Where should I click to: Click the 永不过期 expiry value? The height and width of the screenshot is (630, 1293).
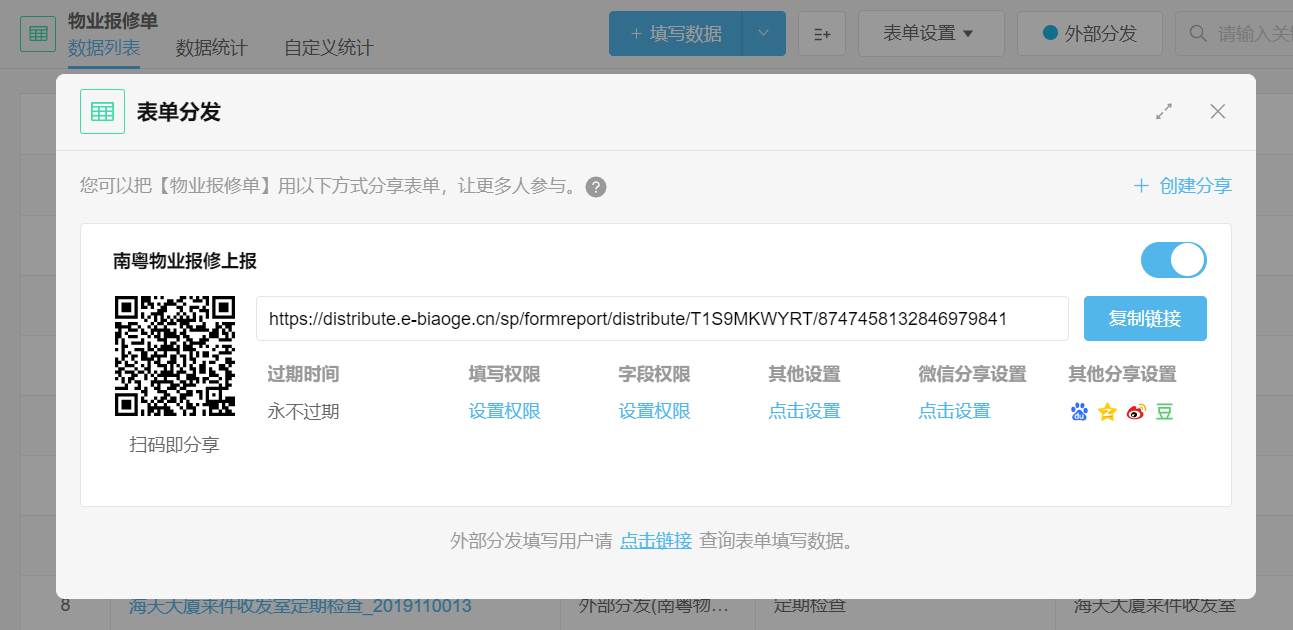pyautogui.click(x=304, y=411)
